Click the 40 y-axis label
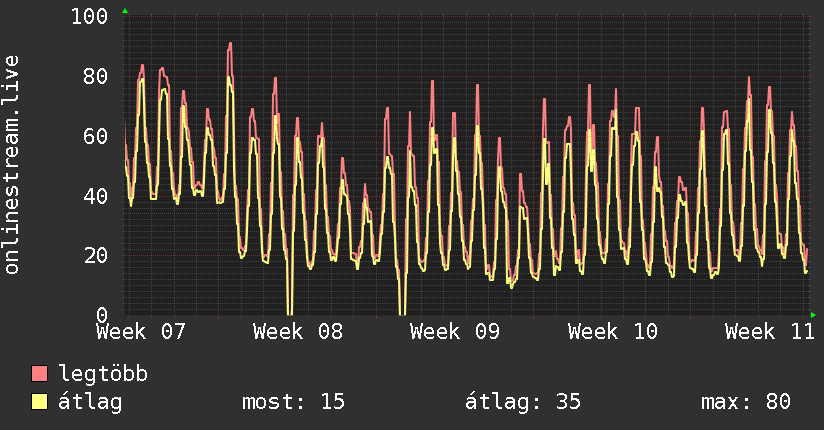Viewport: 824px width, 430px height. click(96, 197)
